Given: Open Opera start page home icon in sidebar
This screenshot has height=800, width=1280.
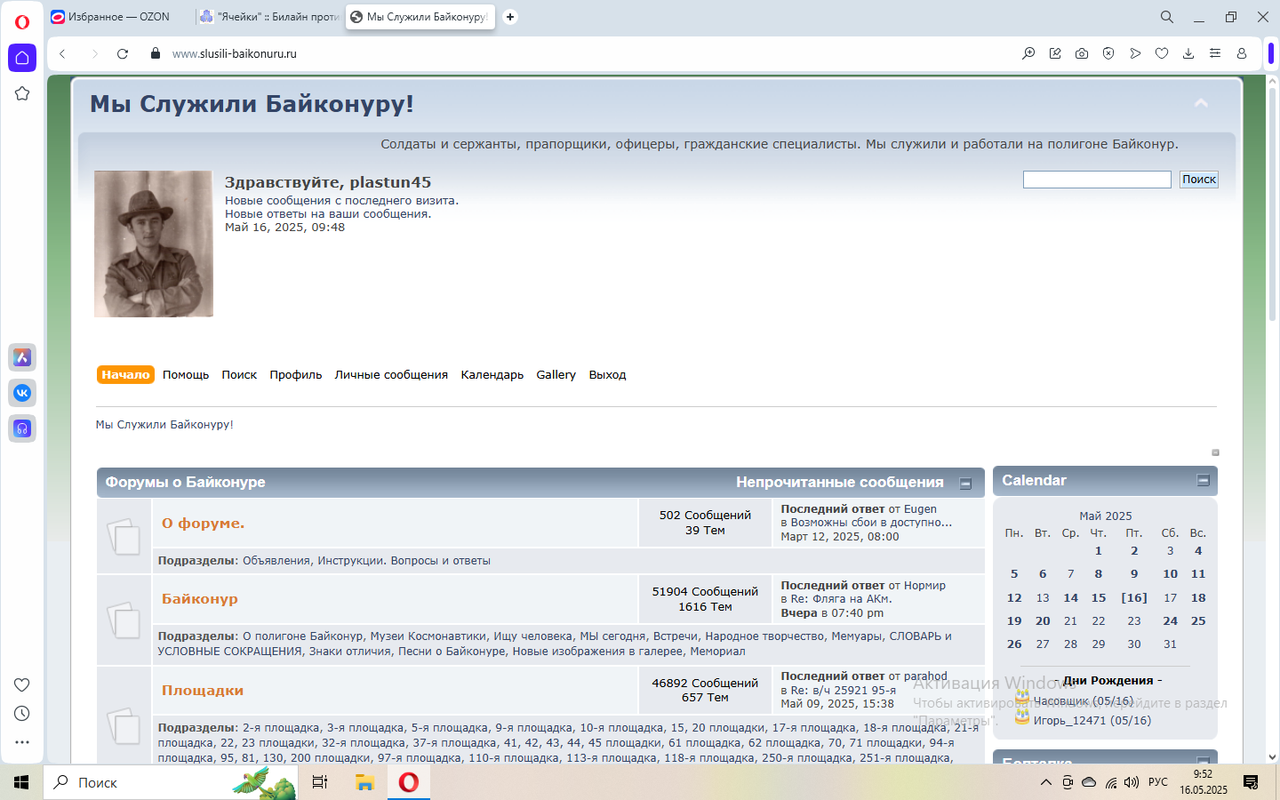Looking at the screenshot, I should [22, 58].
